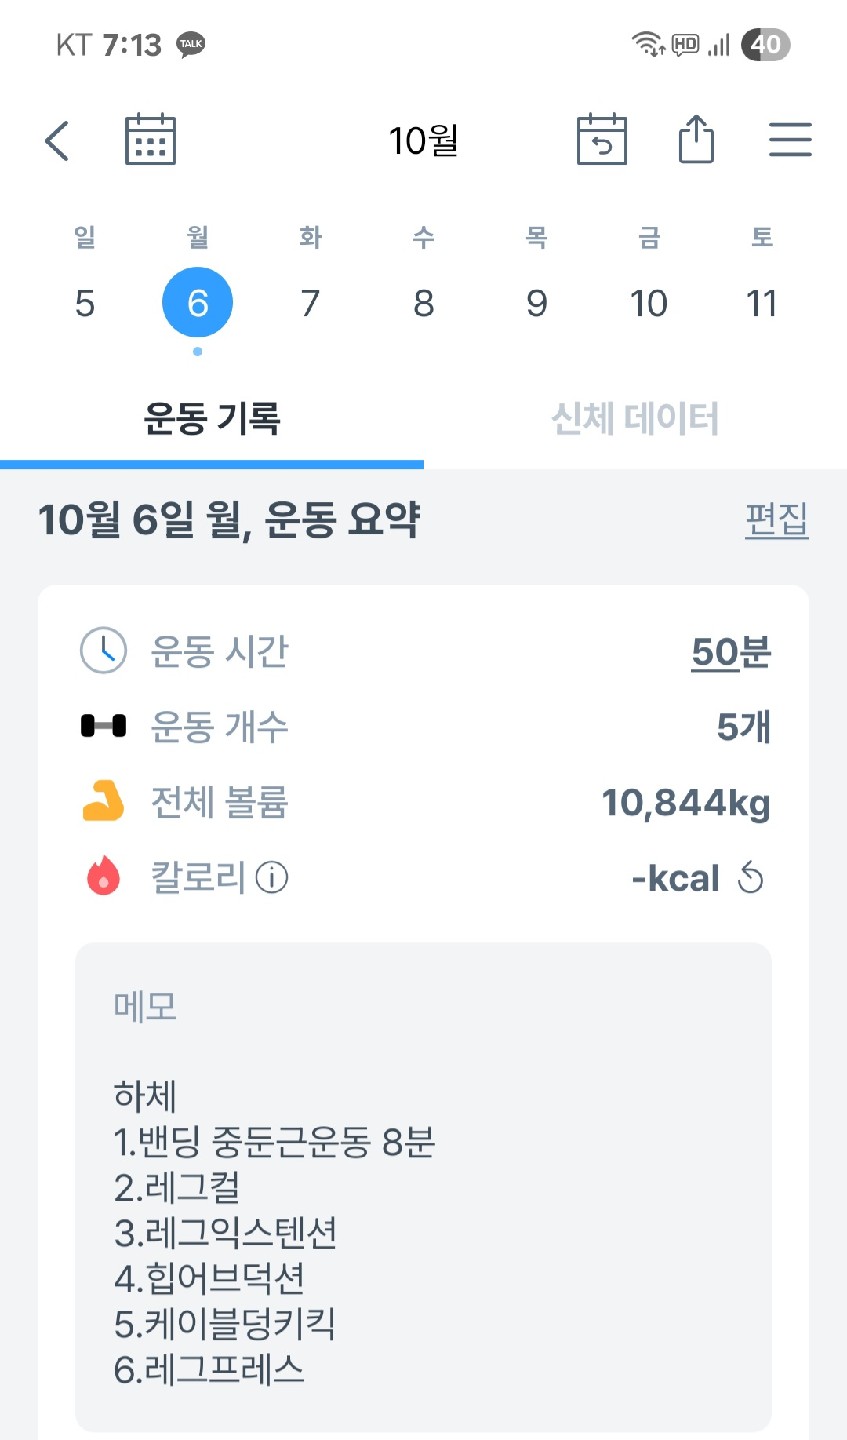Screen dimensions: 847x1440
Task: Tap the 50분 workout time value
Action: (x=730, y=653)
